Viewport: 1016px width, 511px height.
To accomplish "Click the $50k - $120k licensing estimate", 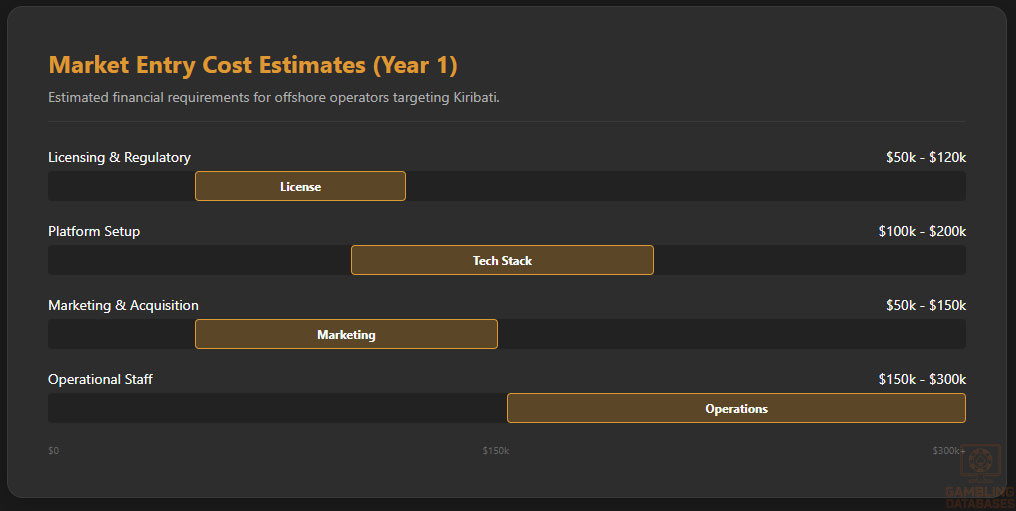I will click(925, 157).
